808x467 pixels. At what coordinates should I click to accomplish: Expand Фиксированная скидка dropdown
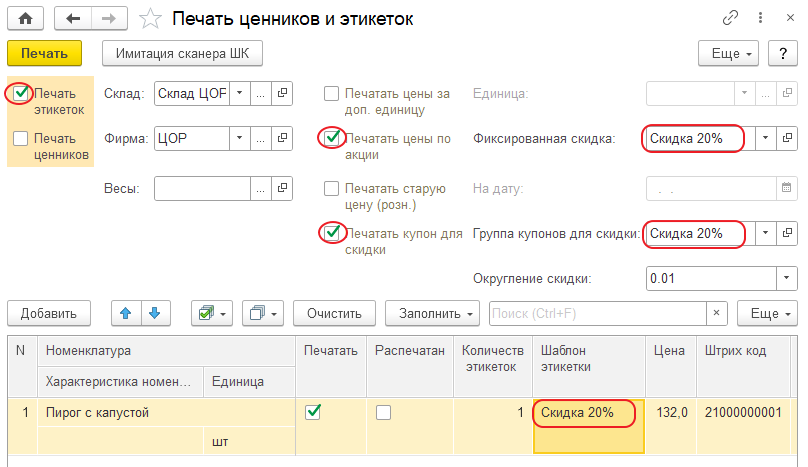pyautogui.click(x=765, y=138)
